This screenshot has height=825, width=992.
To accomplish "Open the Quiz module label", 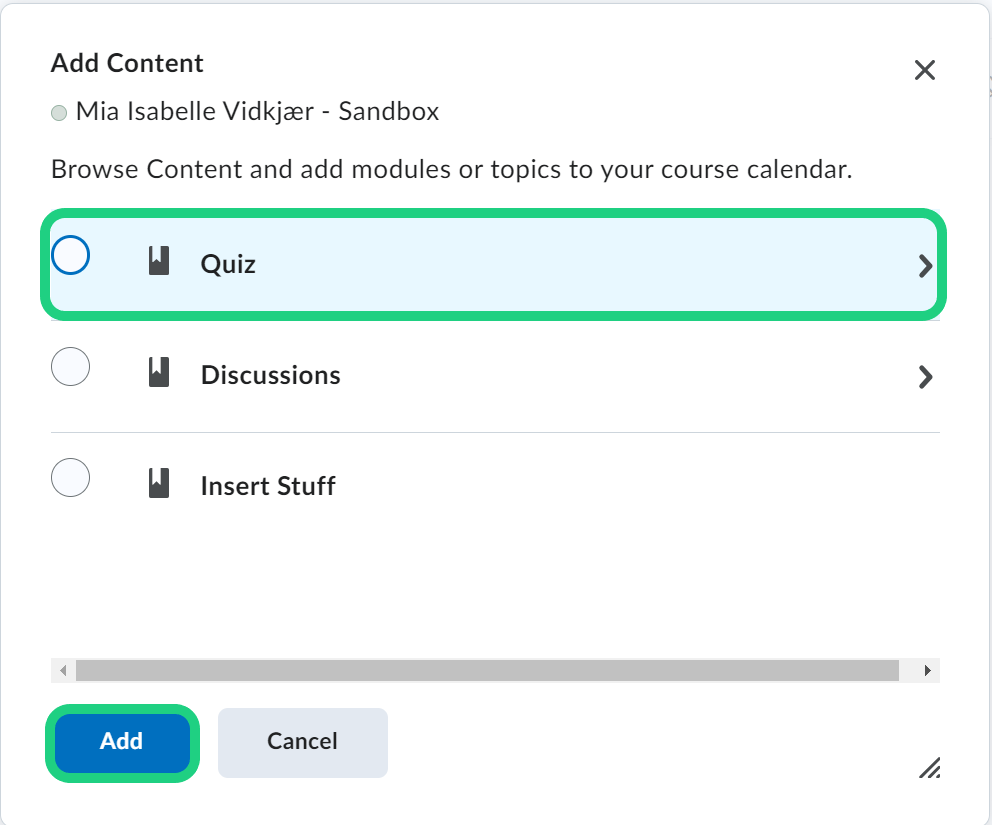I will pos(228,264).
